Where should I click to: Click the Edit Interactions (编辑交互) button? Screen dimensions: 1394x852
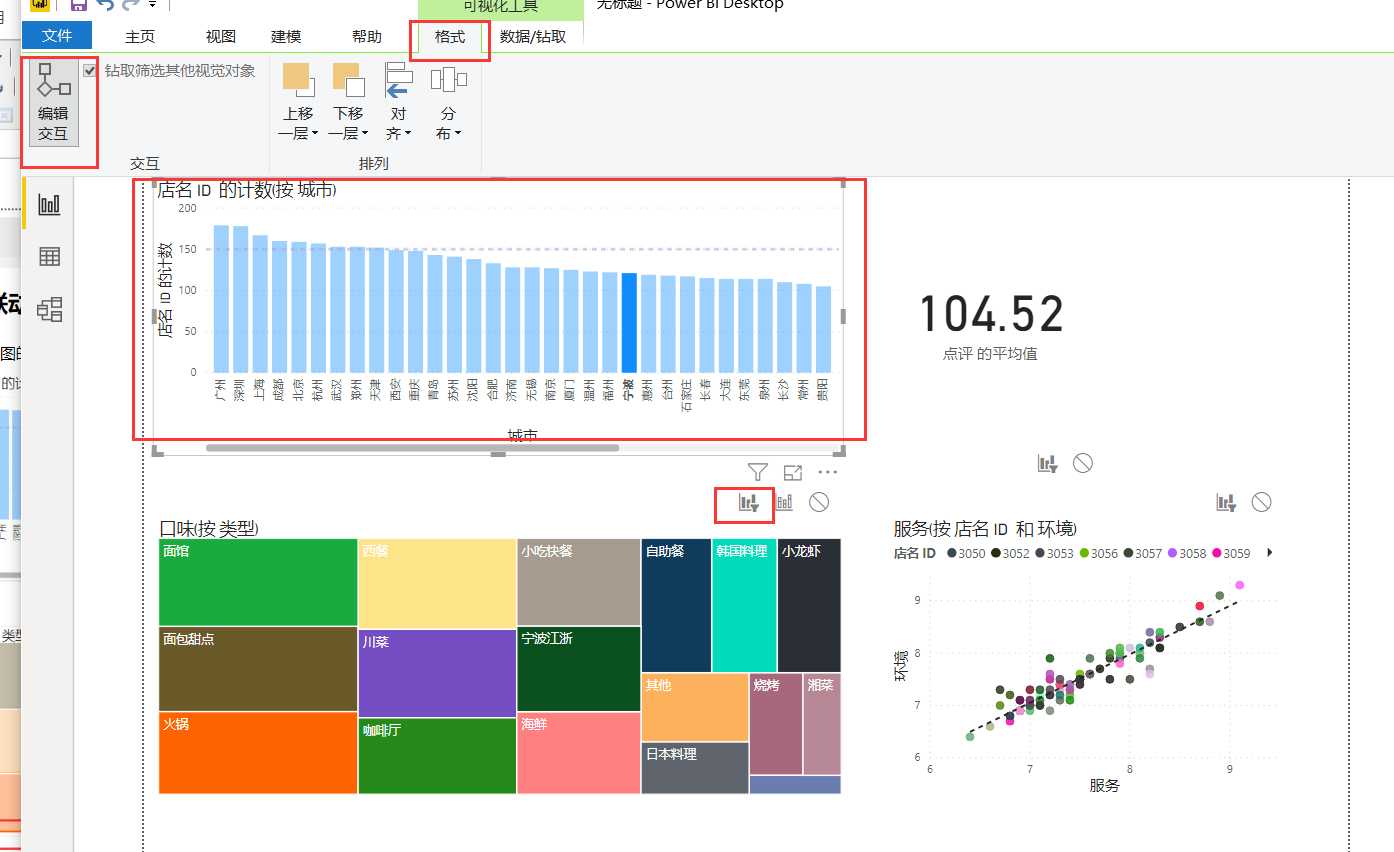pyautogui.click(x=53, y=104)
